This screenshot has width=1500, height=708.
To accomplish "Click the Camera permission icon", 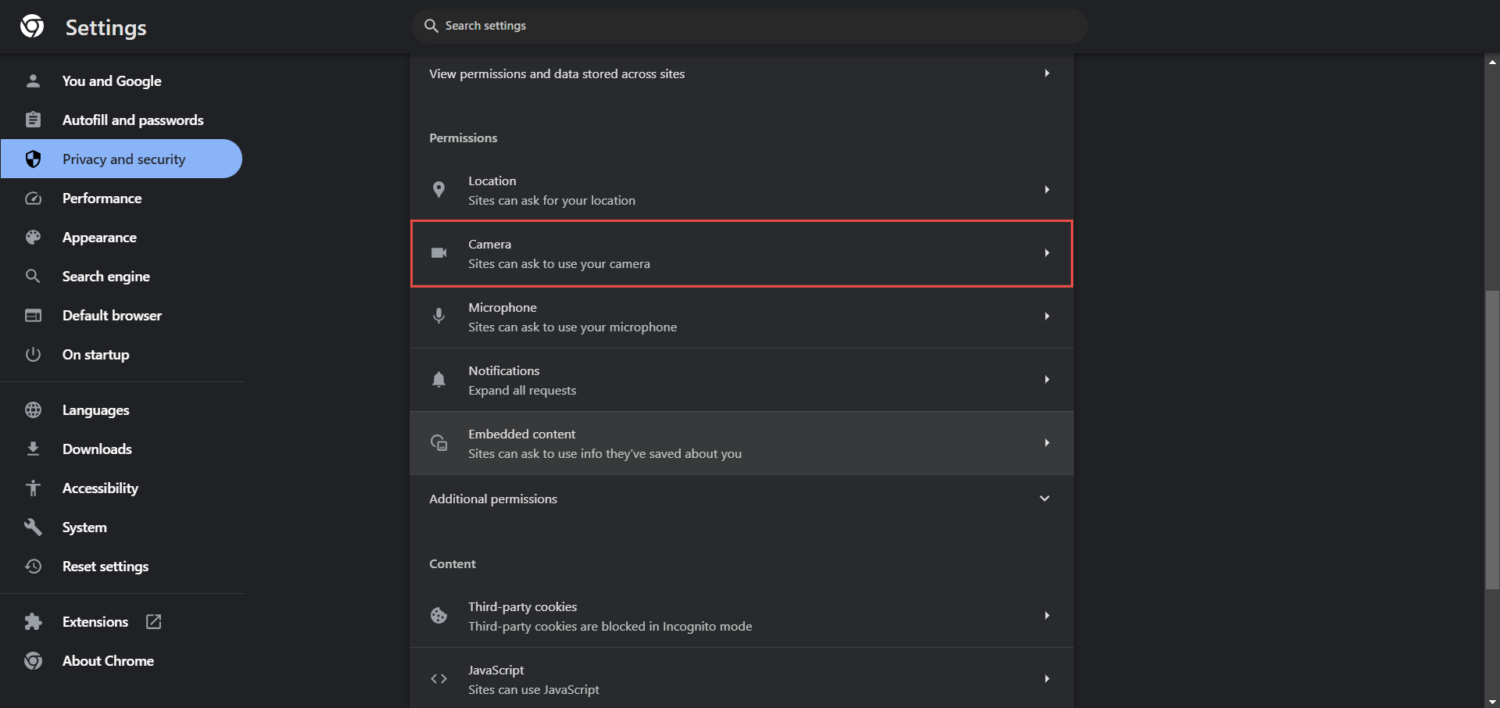I will (x=438, y=253).
